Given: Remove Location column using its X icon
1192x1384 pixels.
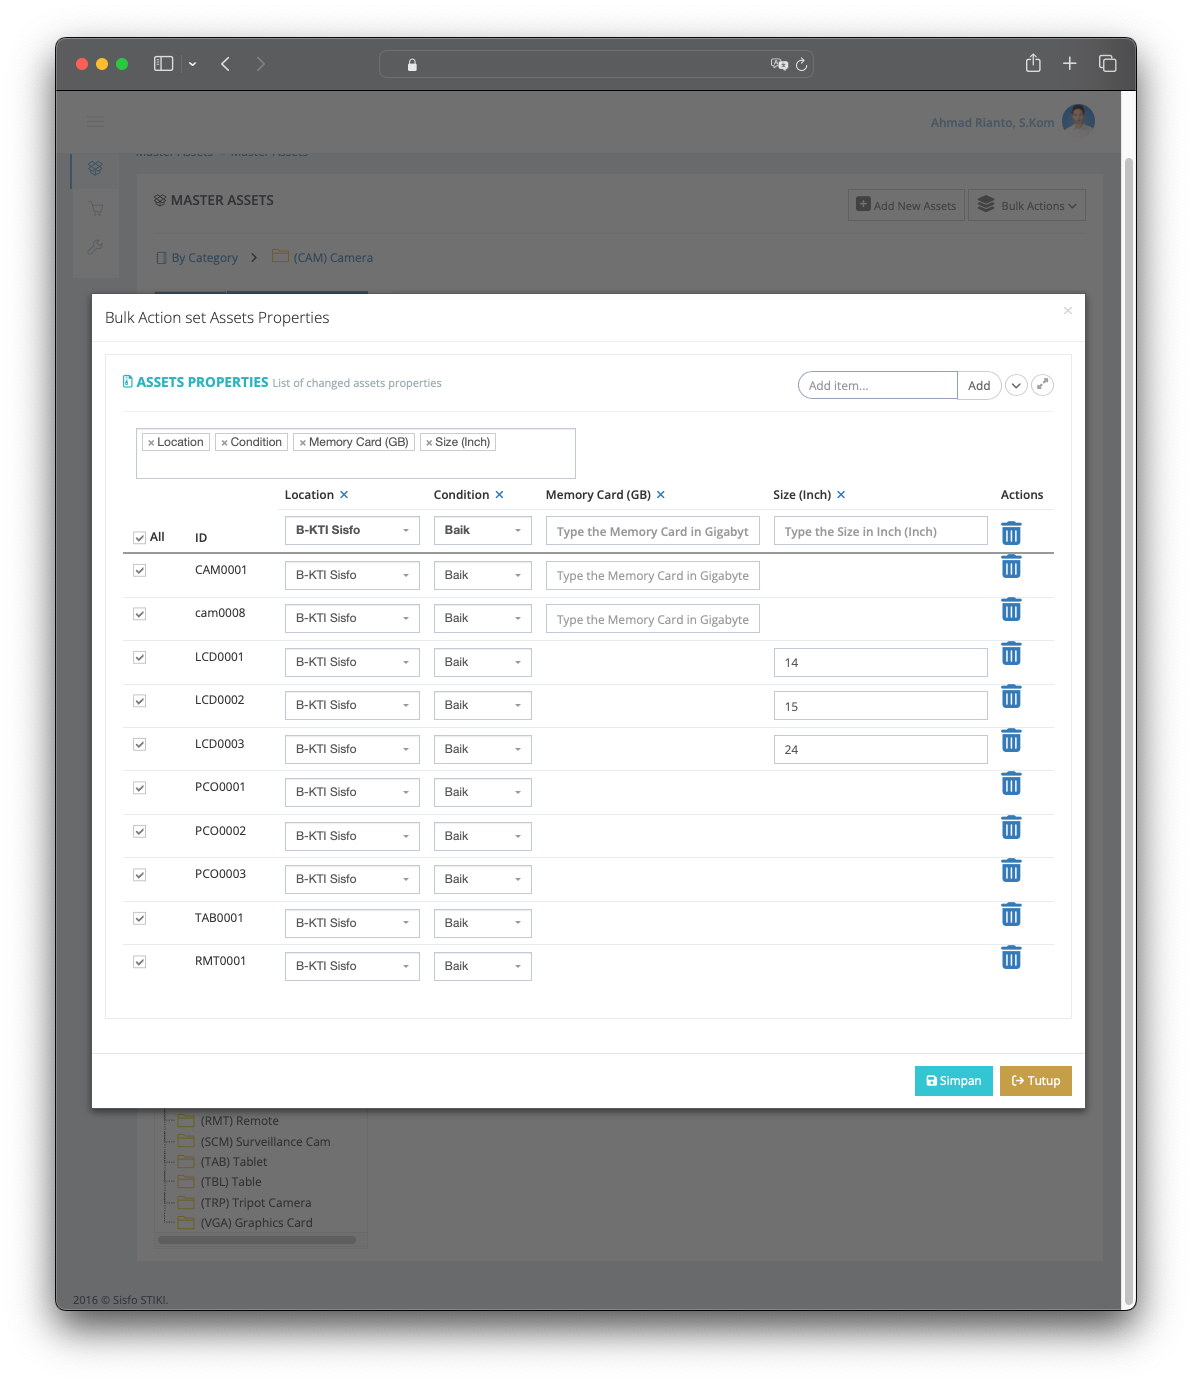Looking at the screenshot, I should tap(344, 495).
